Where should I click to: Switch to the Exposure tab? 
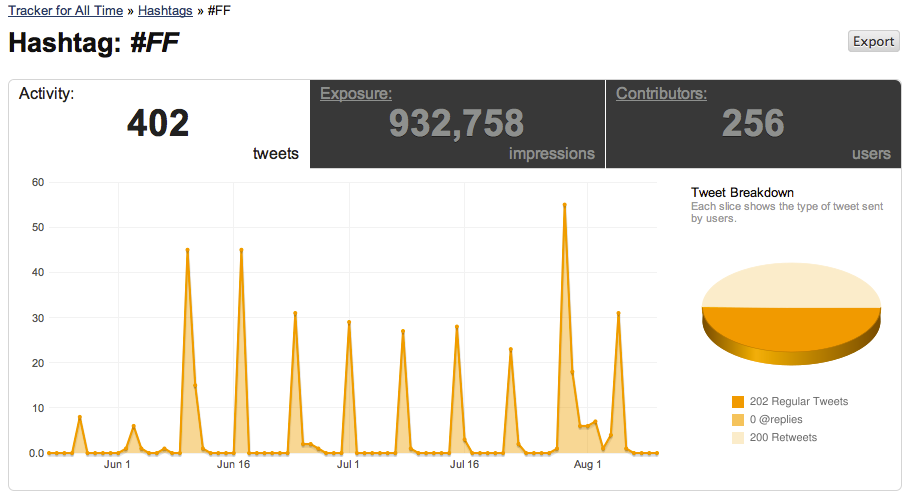click(355, 94)
